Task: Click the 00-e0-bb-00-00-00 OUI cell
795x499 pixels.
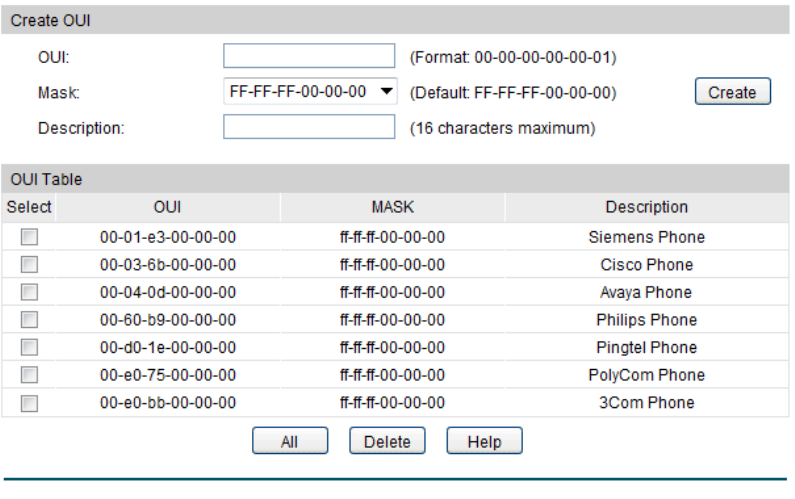Action: [167, 403]
